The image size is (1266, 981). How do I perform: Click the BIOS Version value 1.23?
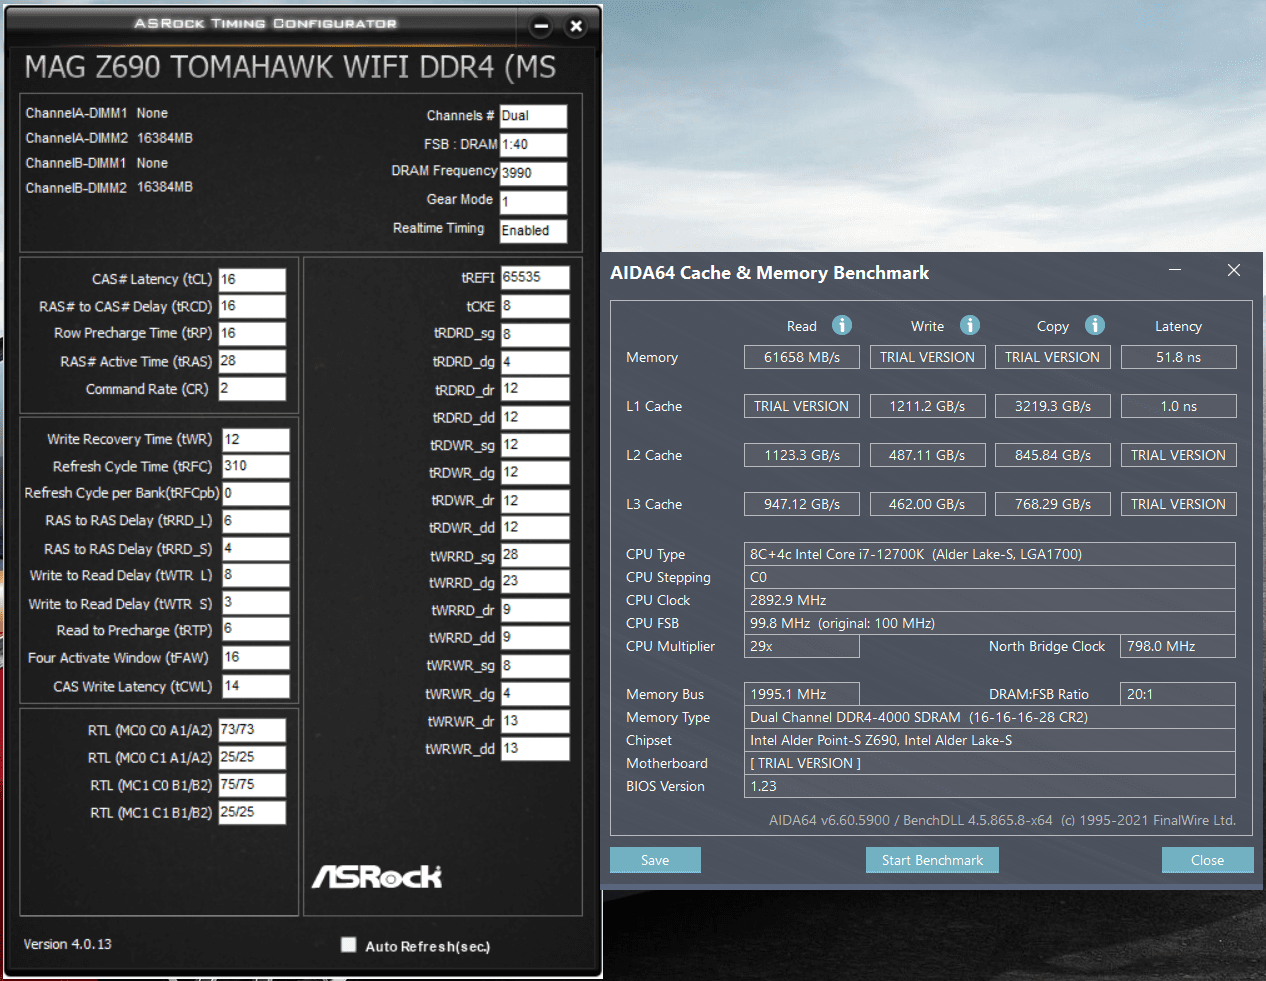(x=990, y=786)
